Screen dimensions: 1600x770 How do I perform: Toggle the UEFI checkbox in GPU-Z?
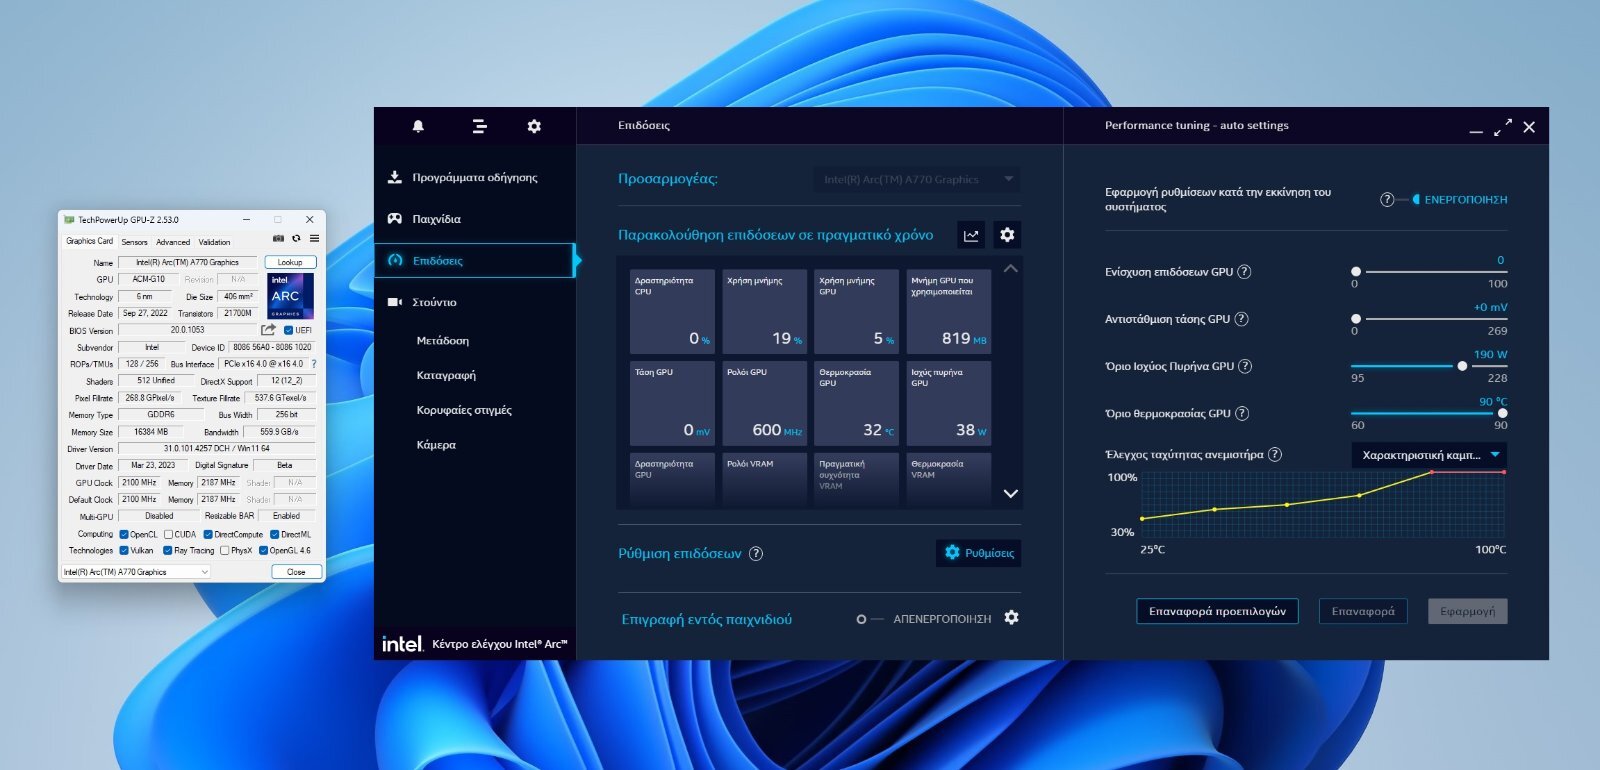(288, 330)
